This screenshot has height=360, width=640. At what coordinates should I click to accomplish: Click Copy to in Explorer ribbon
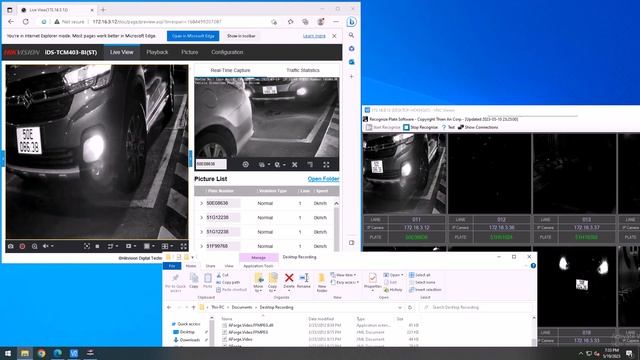272,282
